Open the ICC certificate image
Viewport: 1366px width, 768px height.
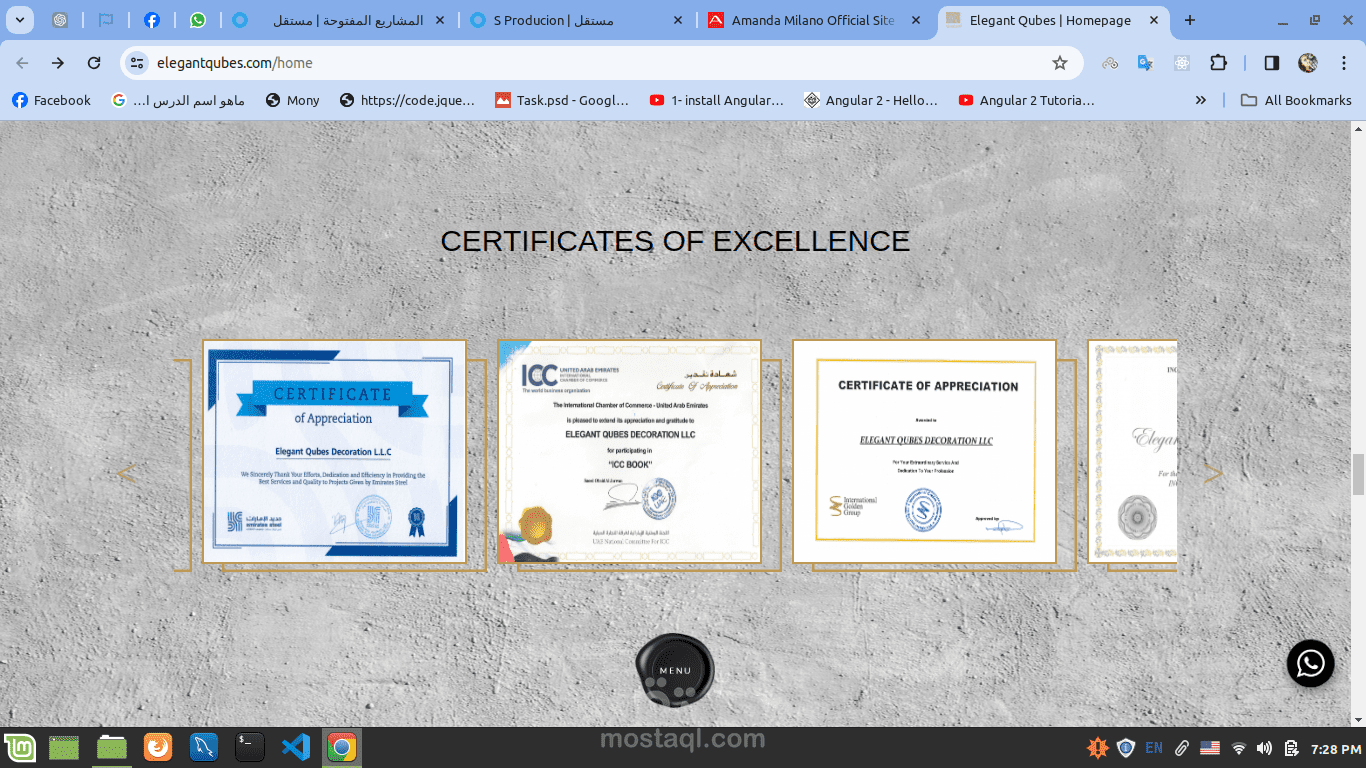629,452
